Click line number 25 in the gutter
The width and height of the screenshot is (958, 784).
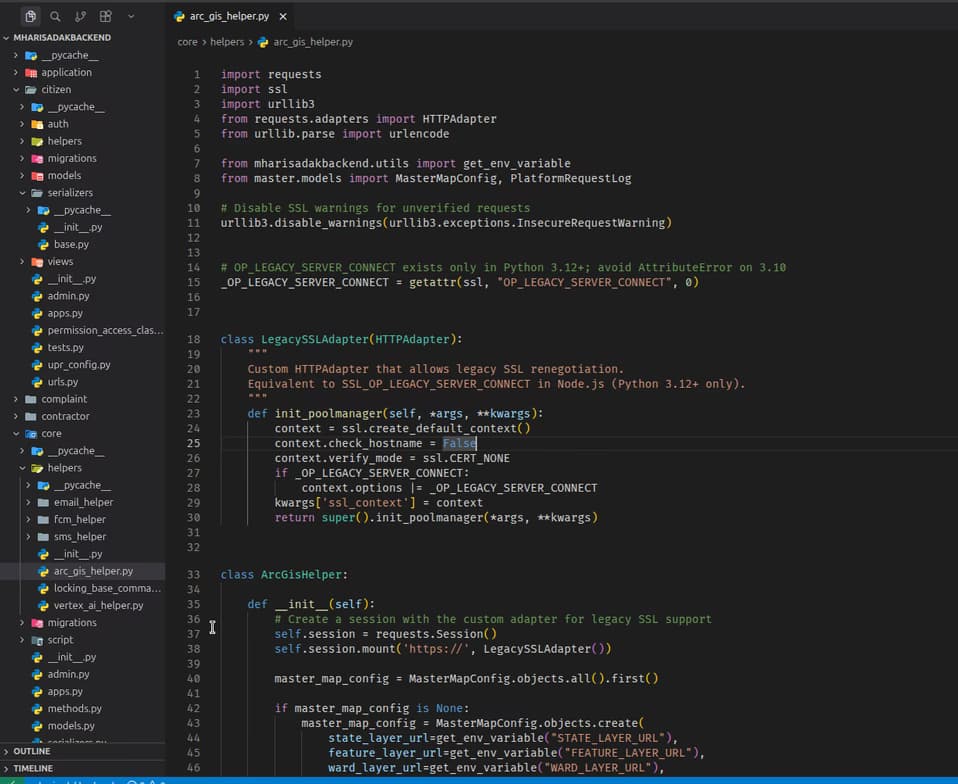point(197,443)
